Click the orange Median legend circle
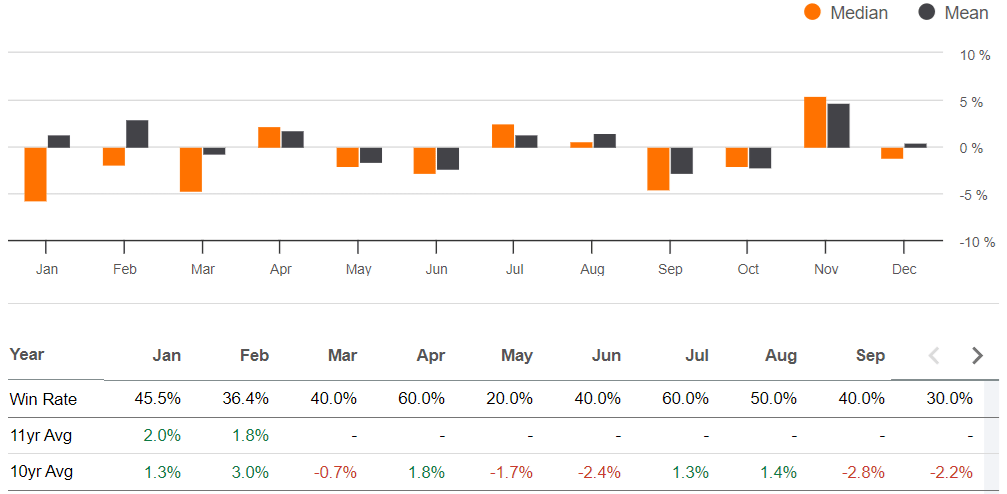 [x=812, y=13]
